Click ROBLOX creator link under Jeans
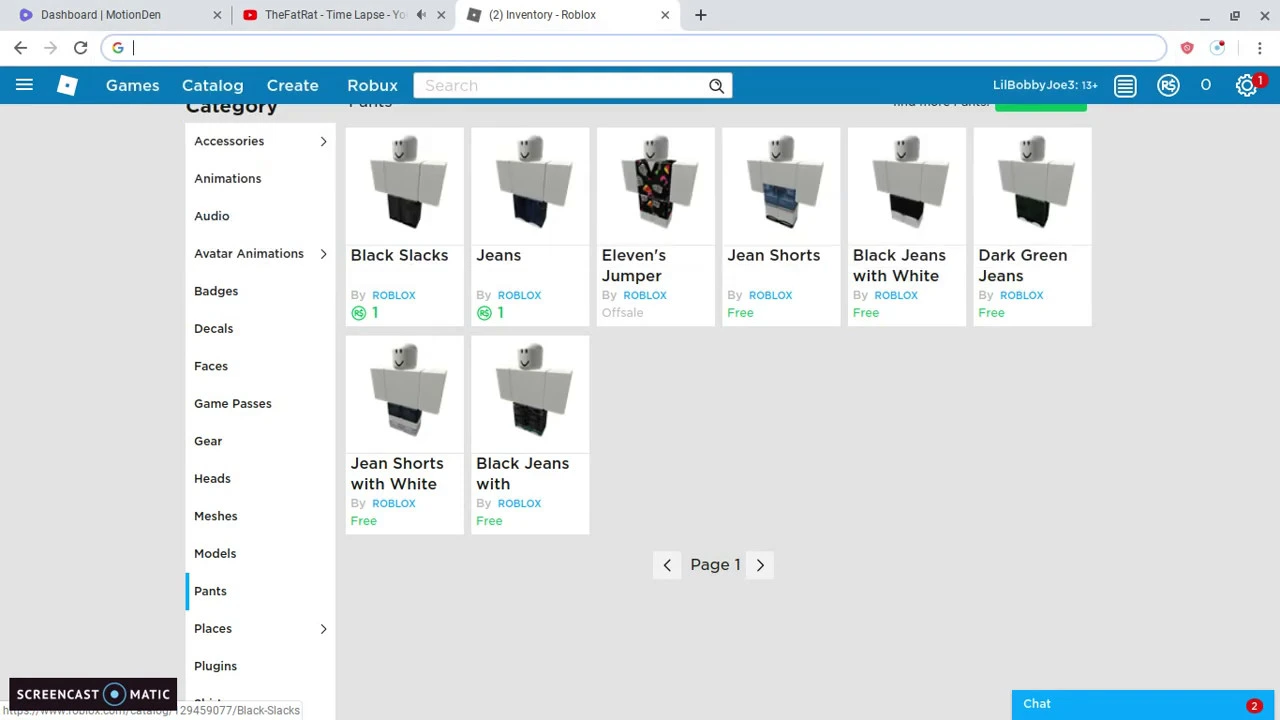The image size is (1280, 720). click(519, 296)
